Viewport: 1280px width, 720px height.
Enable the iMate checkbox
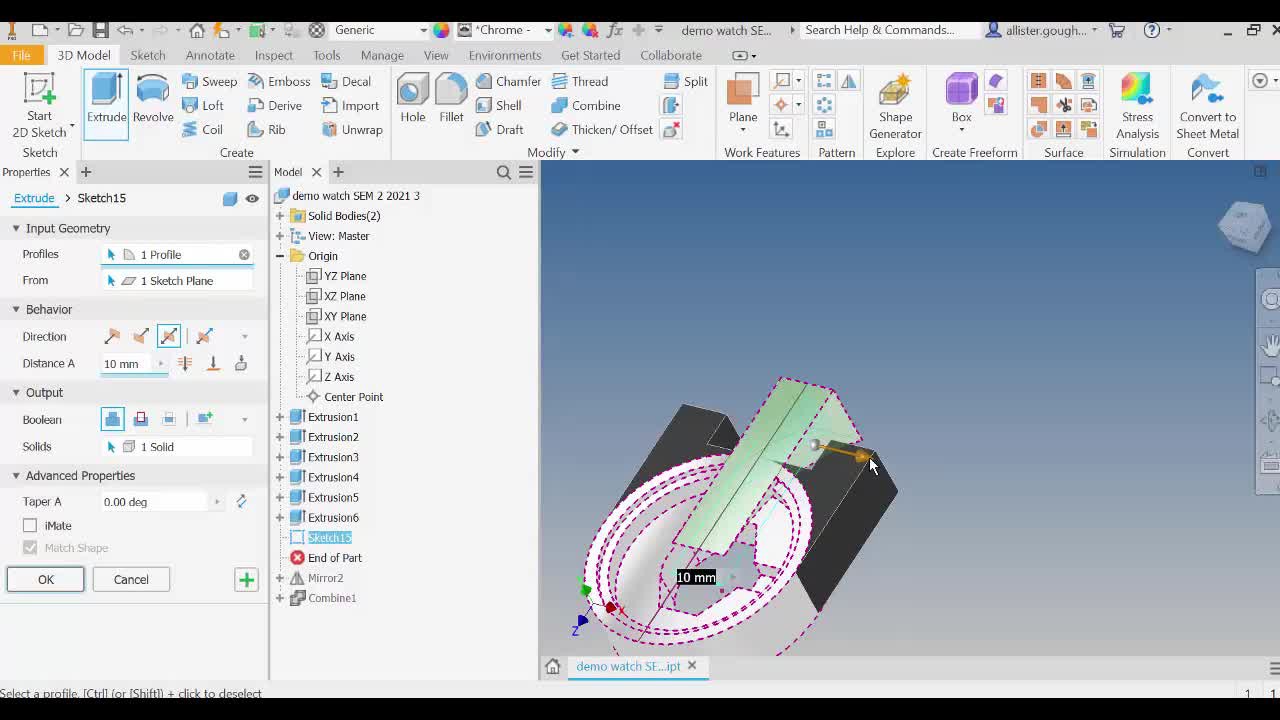pyautogui.click(x=30, y=525)
